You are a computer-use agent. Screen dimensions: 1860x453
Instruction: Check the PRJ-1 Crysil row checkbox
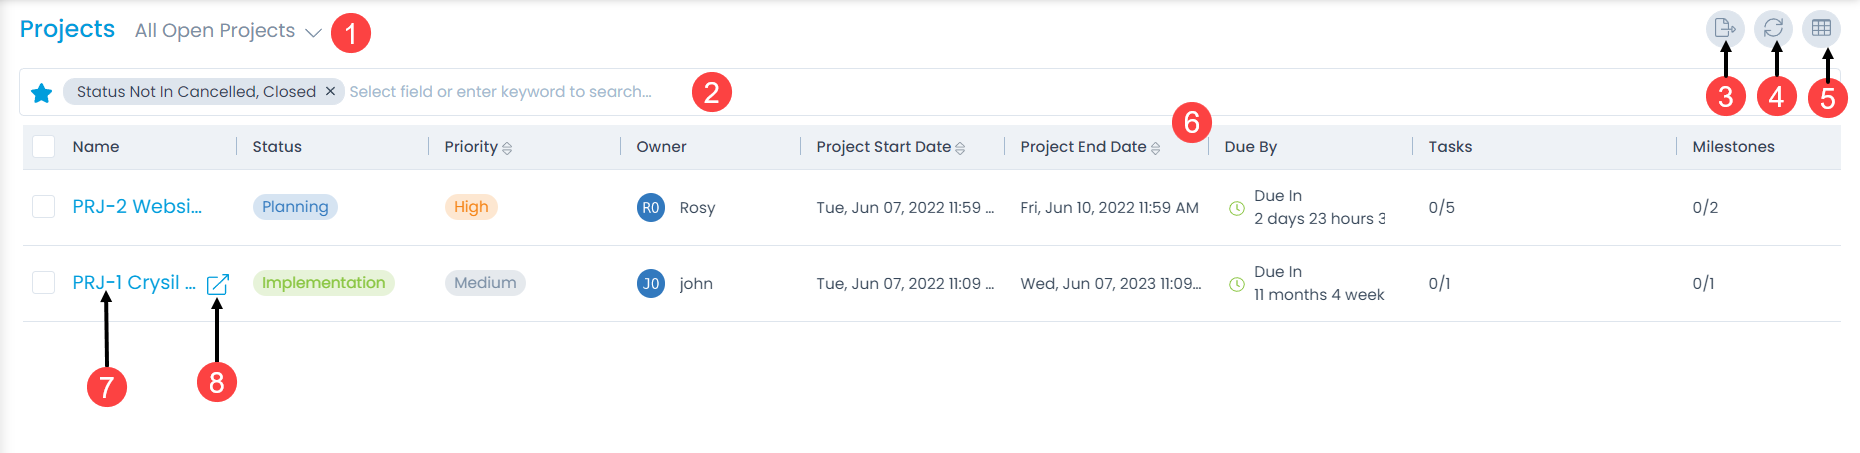click(x=44, y=283)
